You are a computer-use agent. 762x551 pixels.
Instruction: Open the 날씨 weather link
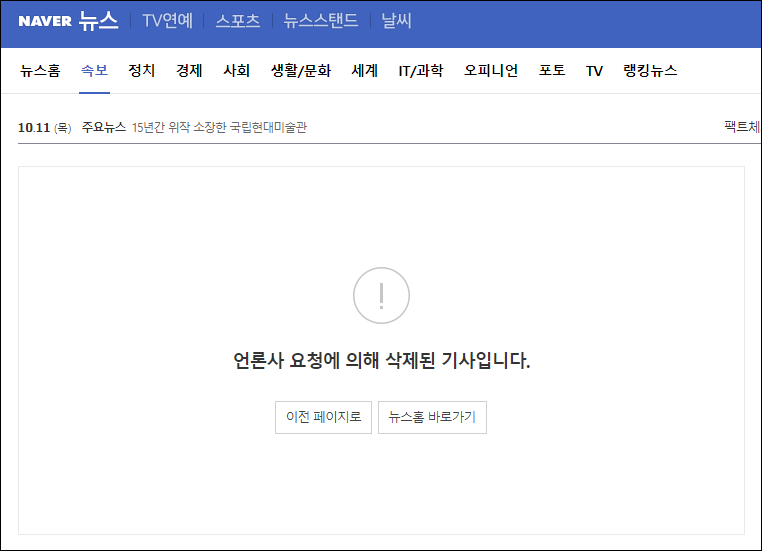(396, 21)
